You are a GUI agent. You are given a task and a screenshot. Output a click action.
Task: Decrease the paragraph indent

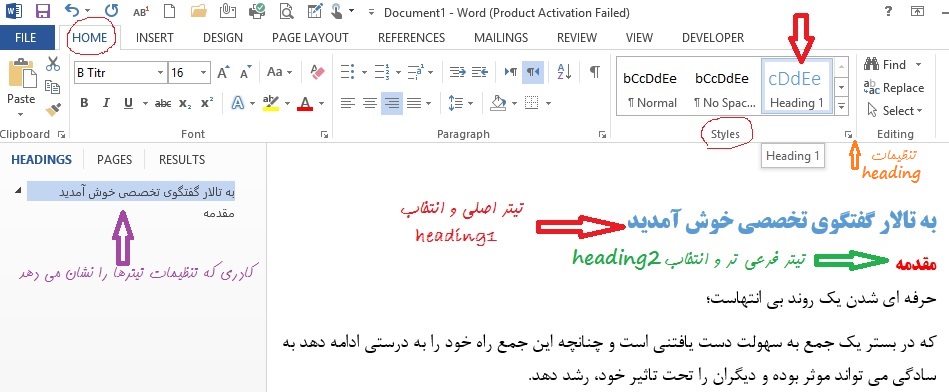coord(458,72)
